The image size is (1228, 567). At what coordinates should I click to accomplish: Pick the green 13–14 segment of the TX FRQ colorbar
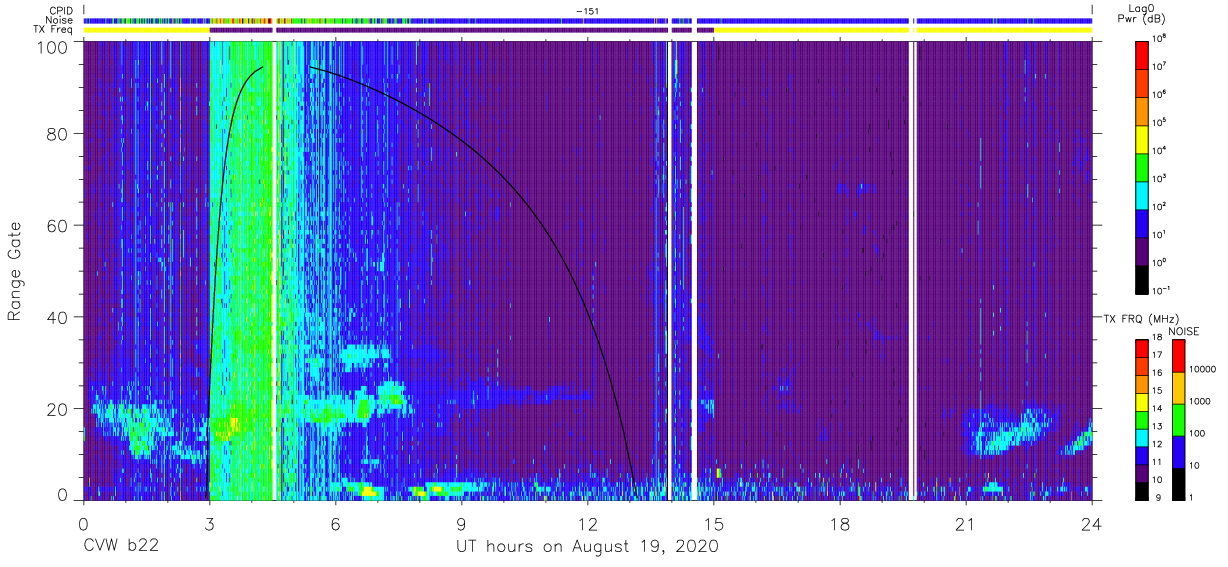click(x=1141, y=418)
